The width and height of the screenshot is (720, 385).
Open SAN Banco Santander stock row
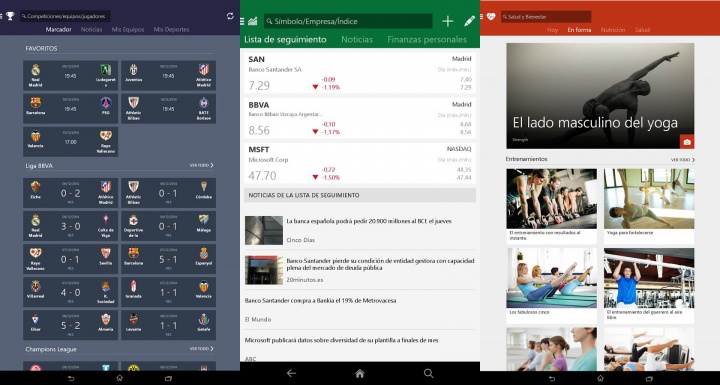click(360, 73)
